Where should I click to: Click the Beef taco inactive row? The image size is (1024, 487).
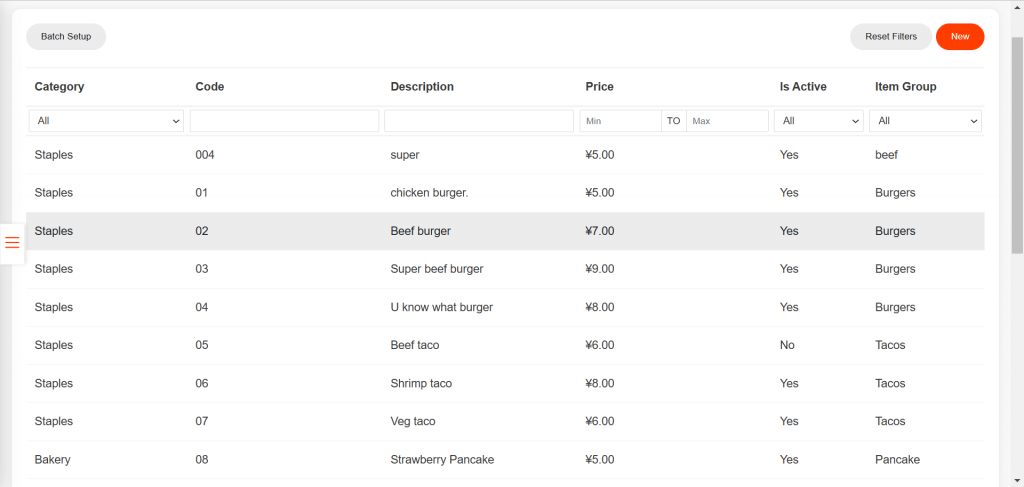click(414, 346)
